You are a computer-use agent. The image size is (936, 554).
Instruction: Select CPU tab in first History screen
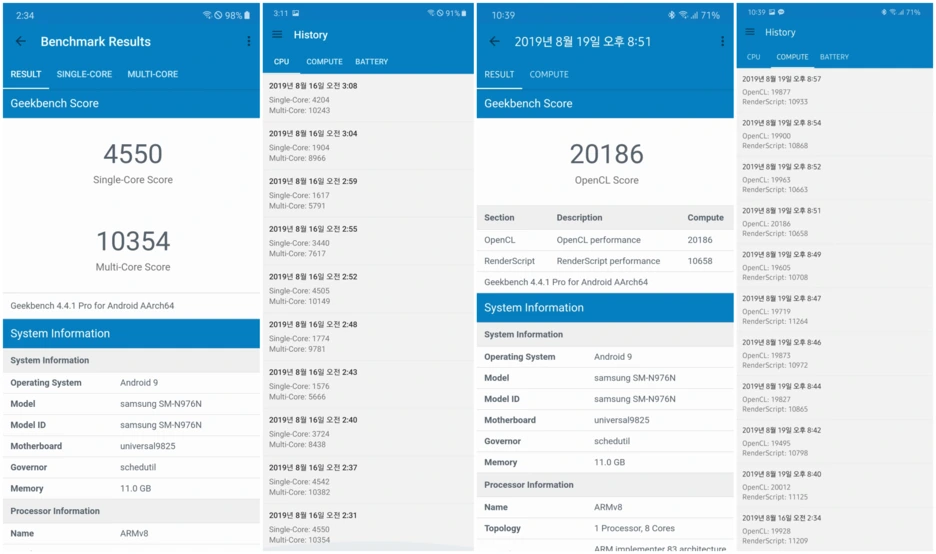coord(281,61)
